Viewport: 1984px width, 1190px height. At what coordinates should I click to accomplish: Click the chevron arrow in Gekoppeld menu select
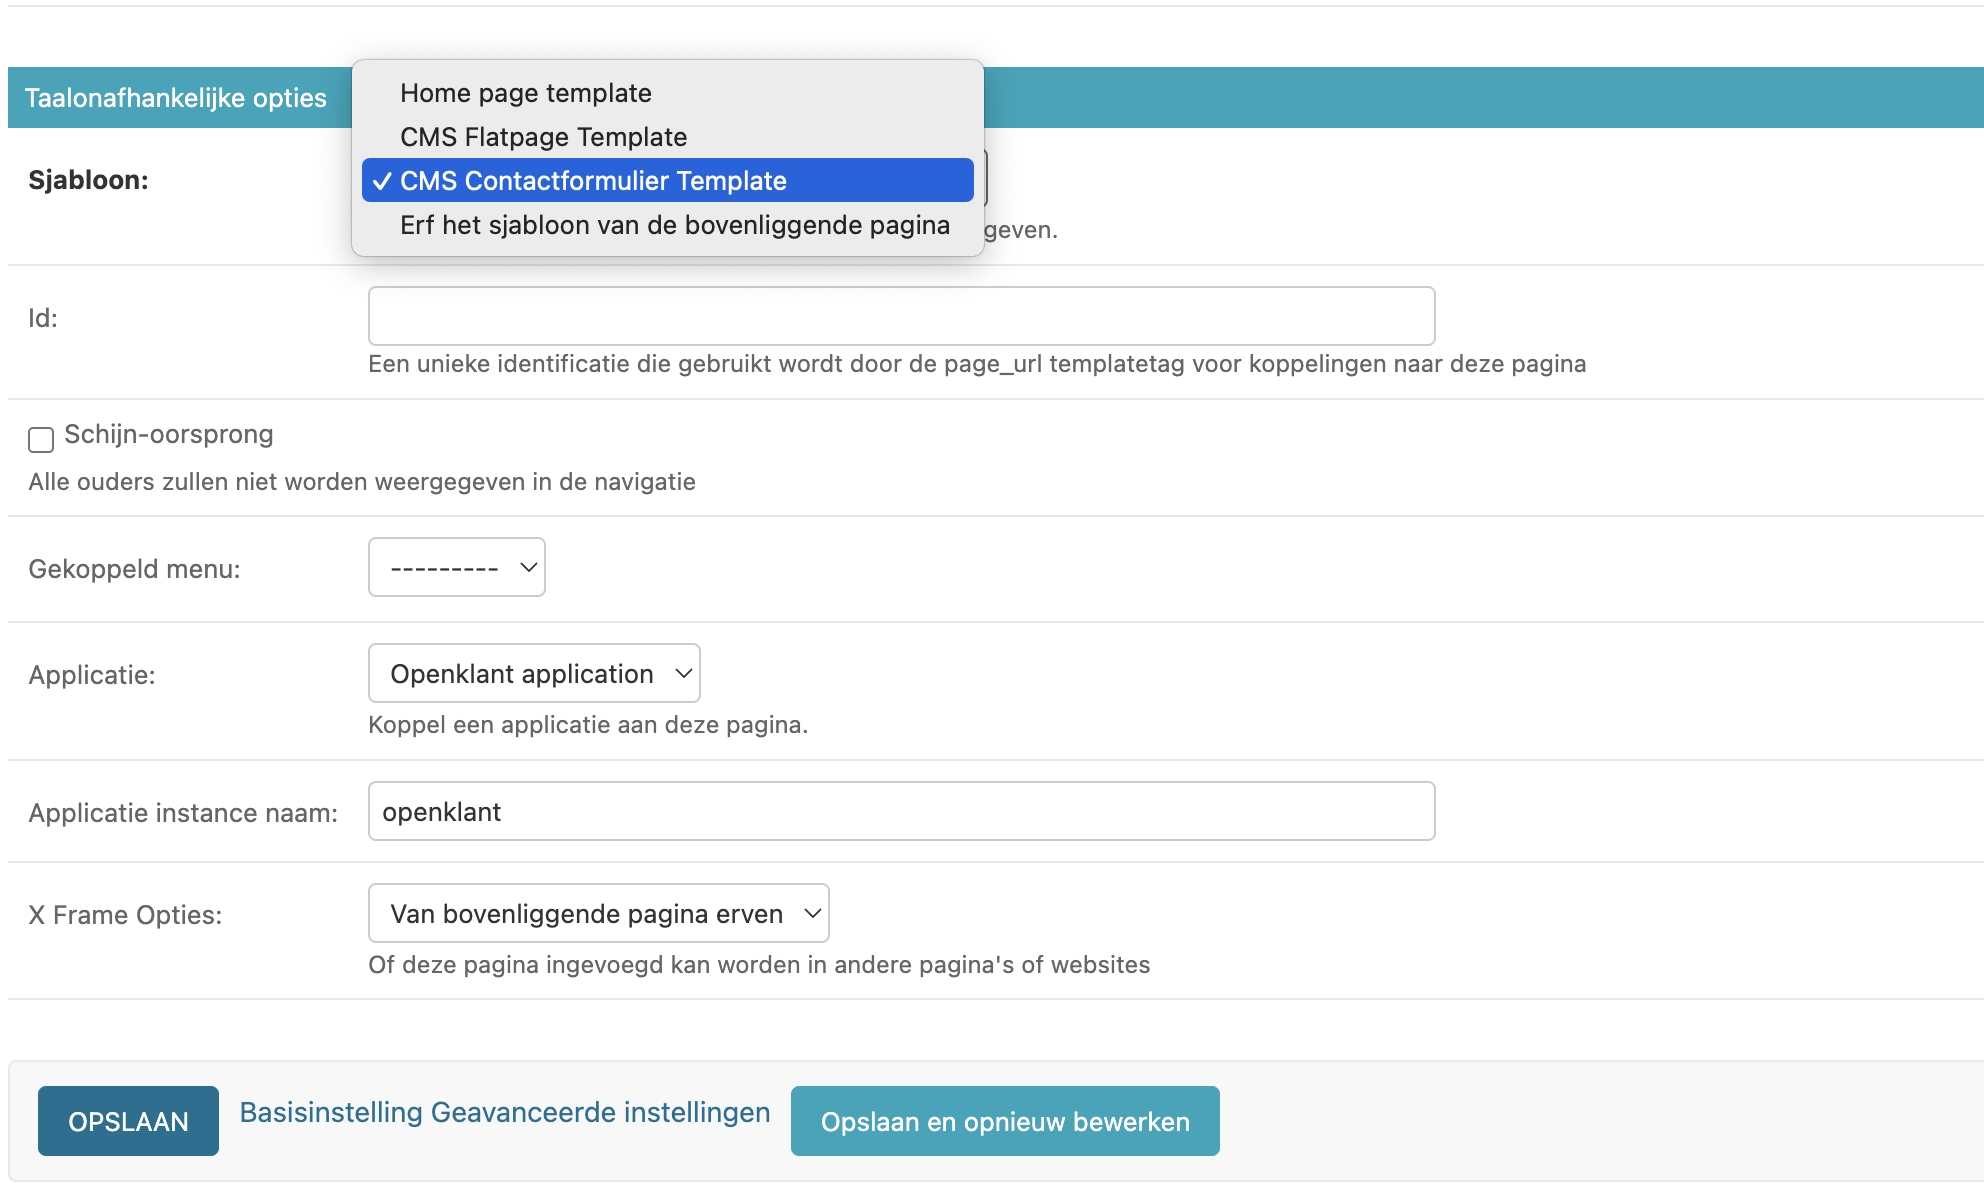pyautogui.click(x=528, y=567)
